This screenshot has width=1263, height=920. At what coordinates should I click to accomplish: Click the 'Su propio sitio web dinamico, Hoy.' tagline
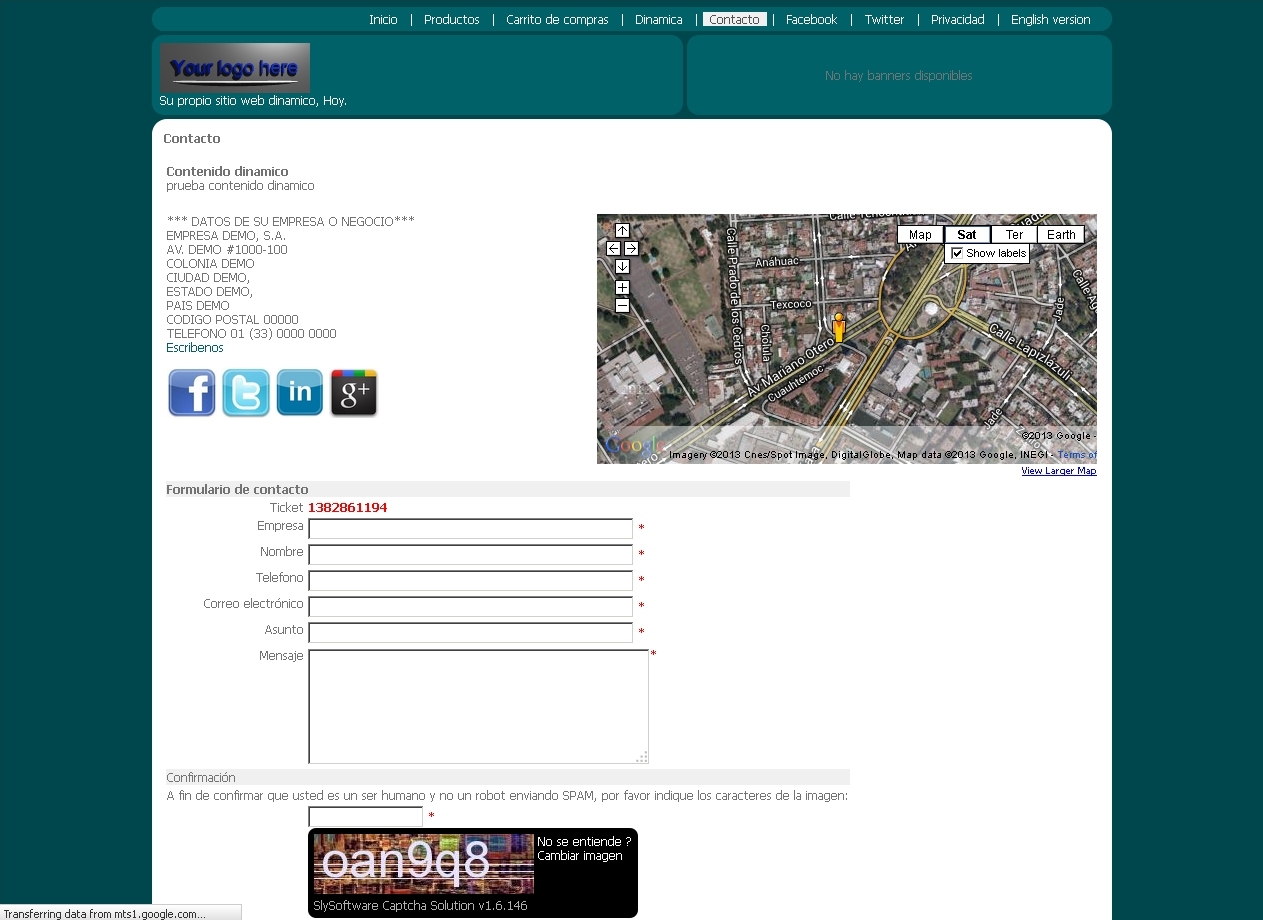(x=253, y=101)
